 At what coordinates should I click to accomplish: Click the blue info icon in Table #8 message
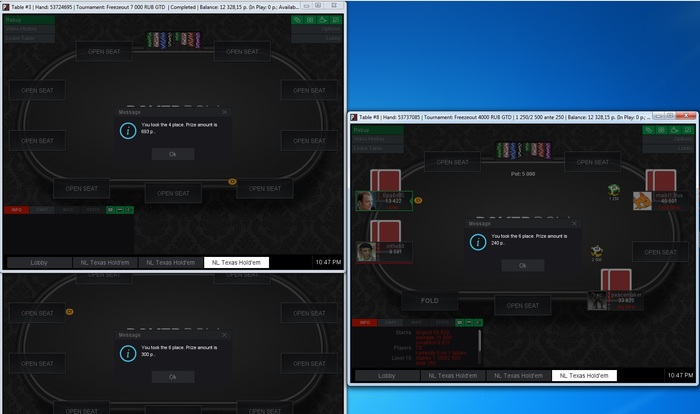click(x=478, y=242)
